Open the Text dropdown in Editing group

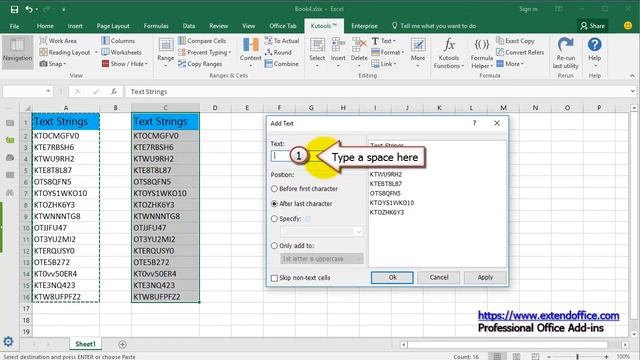384,41
